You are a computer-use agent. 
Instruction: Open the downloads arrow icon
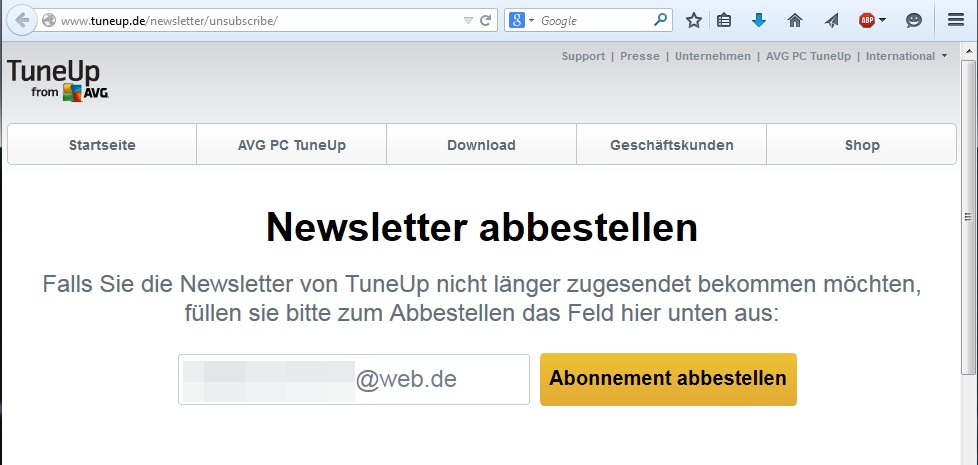[x=758, y=21]
